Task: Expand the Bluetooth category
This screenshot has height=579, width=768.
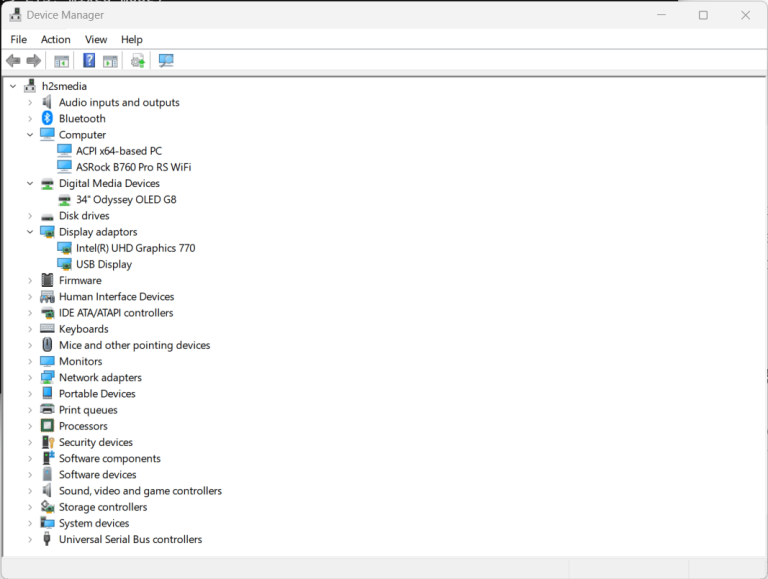Action: pyautogui.click(x=30, y=119)
